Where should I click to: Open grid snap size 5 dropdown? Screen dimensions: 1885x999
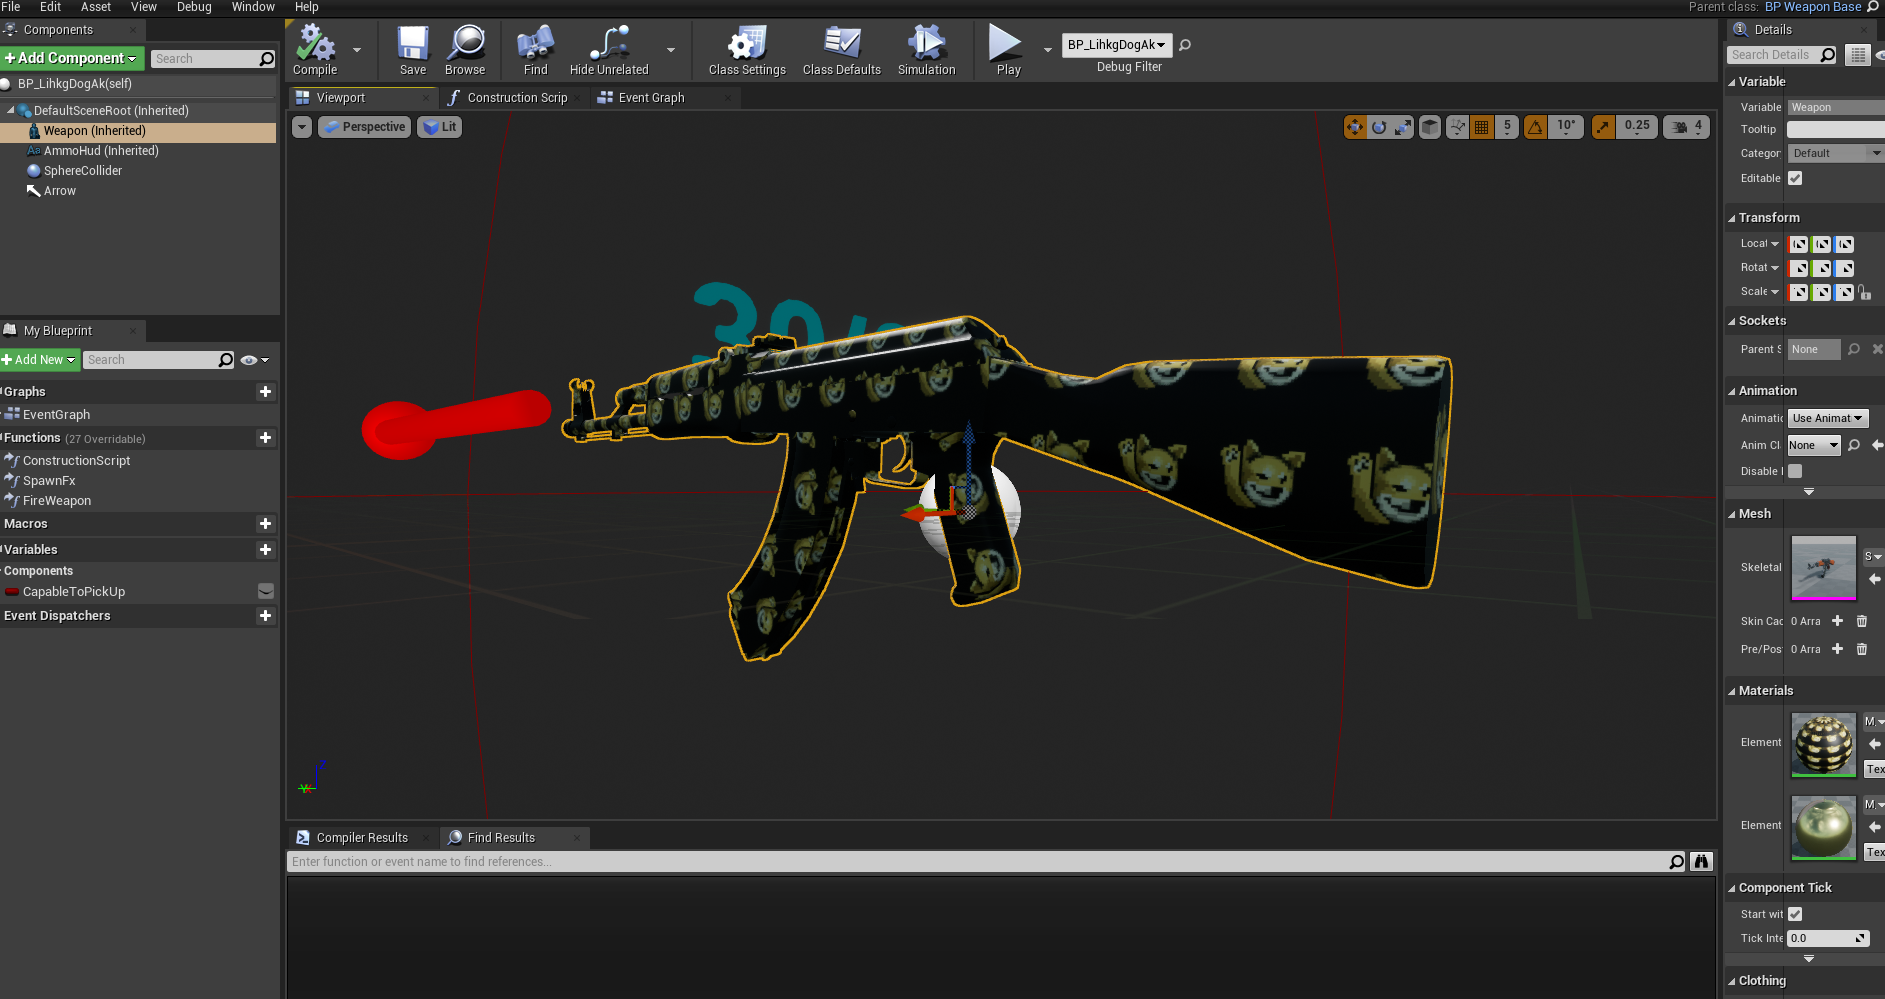(x=1507, y=127)
